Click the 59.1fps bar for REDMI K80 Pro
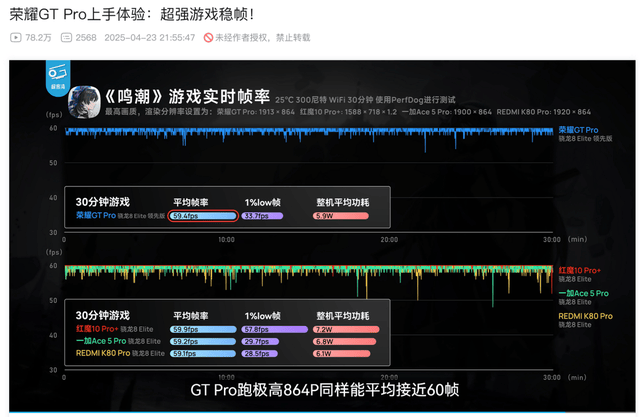Screen dimensions: 640x417 203,354
